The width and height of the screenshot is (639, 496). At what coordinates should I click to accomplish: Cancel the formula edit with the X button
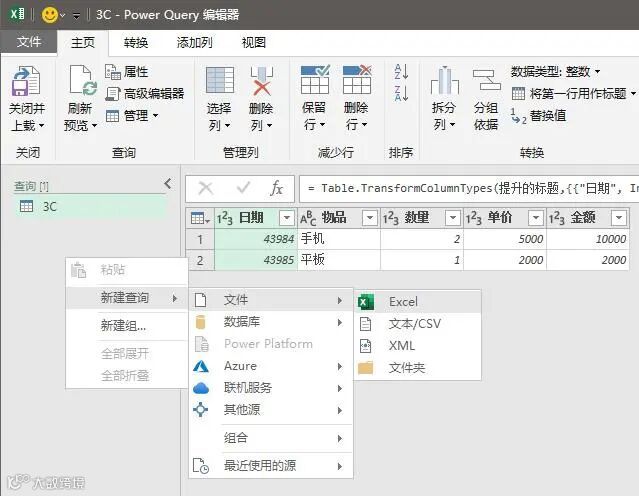point(206,188)
